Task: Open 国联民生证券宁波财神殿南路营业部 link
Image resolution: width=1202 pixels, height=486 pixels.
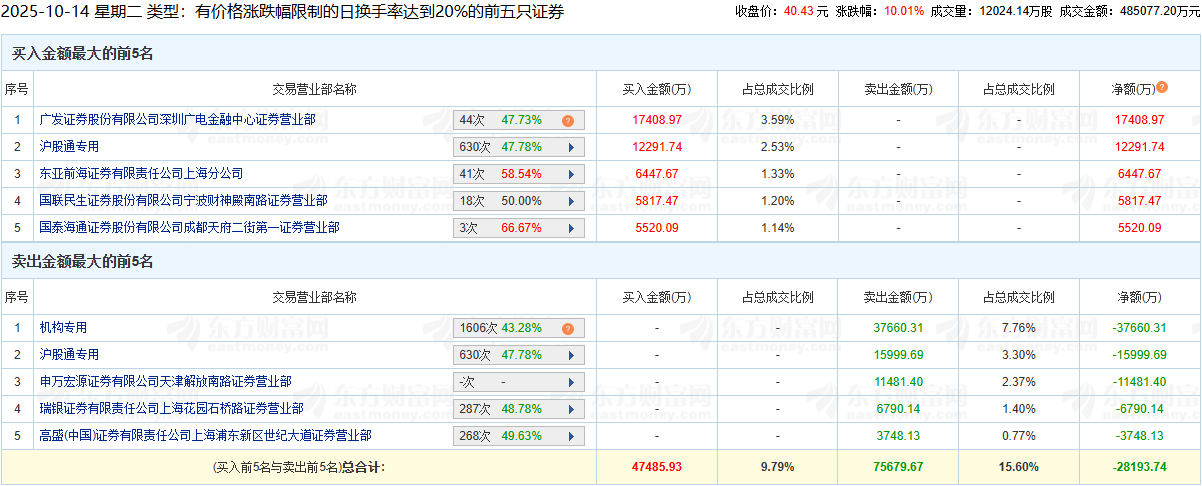Action: 183,201
